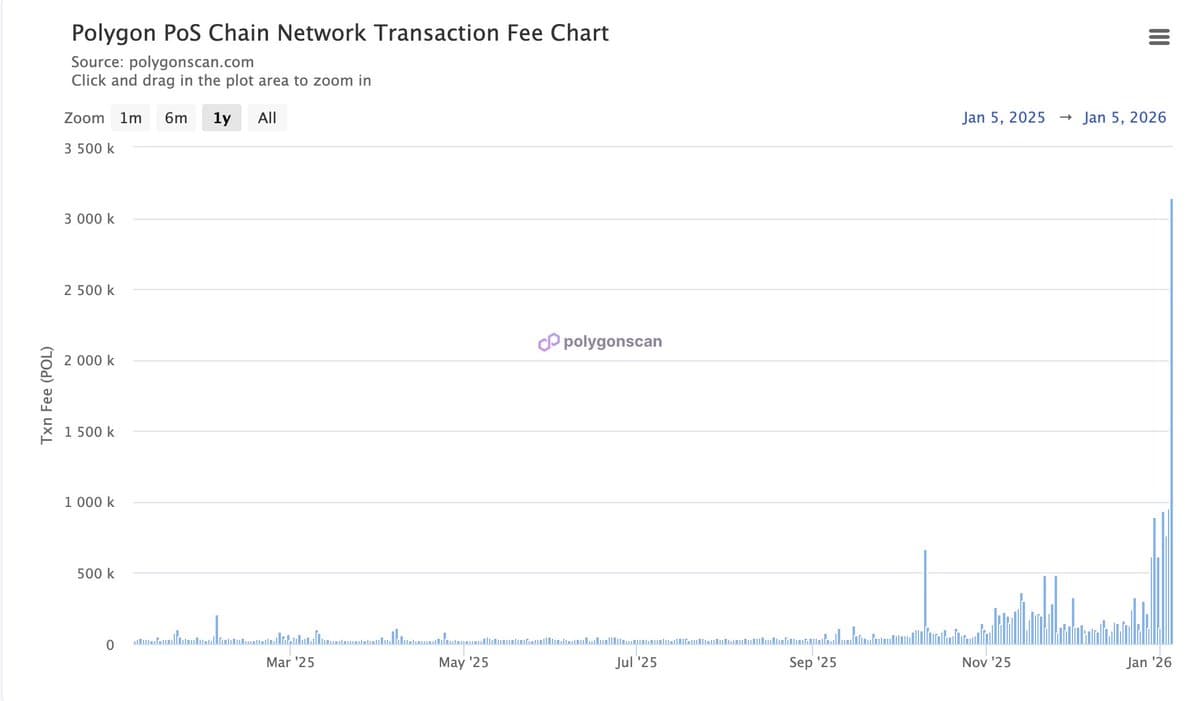Switch off 1y by selecting All range

266,117
